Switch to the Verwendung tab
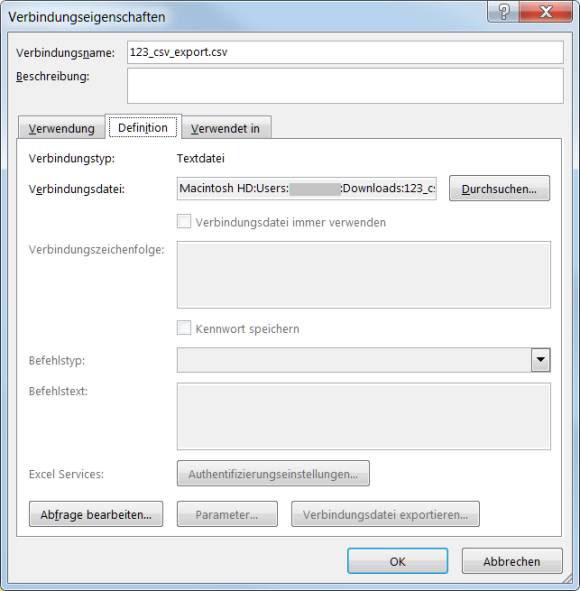This screenshot has height=591, width=580. [62, 128]
